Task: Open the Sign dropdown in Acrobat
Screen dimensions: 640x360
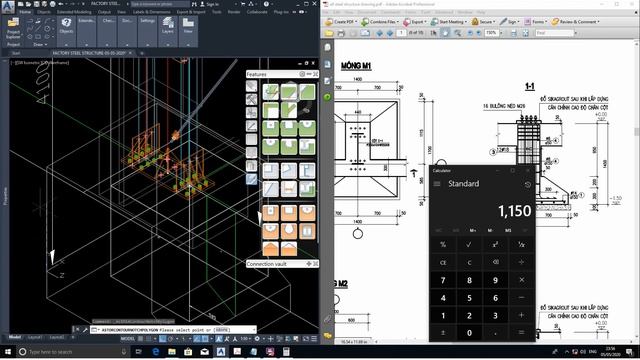Action: 509,22
